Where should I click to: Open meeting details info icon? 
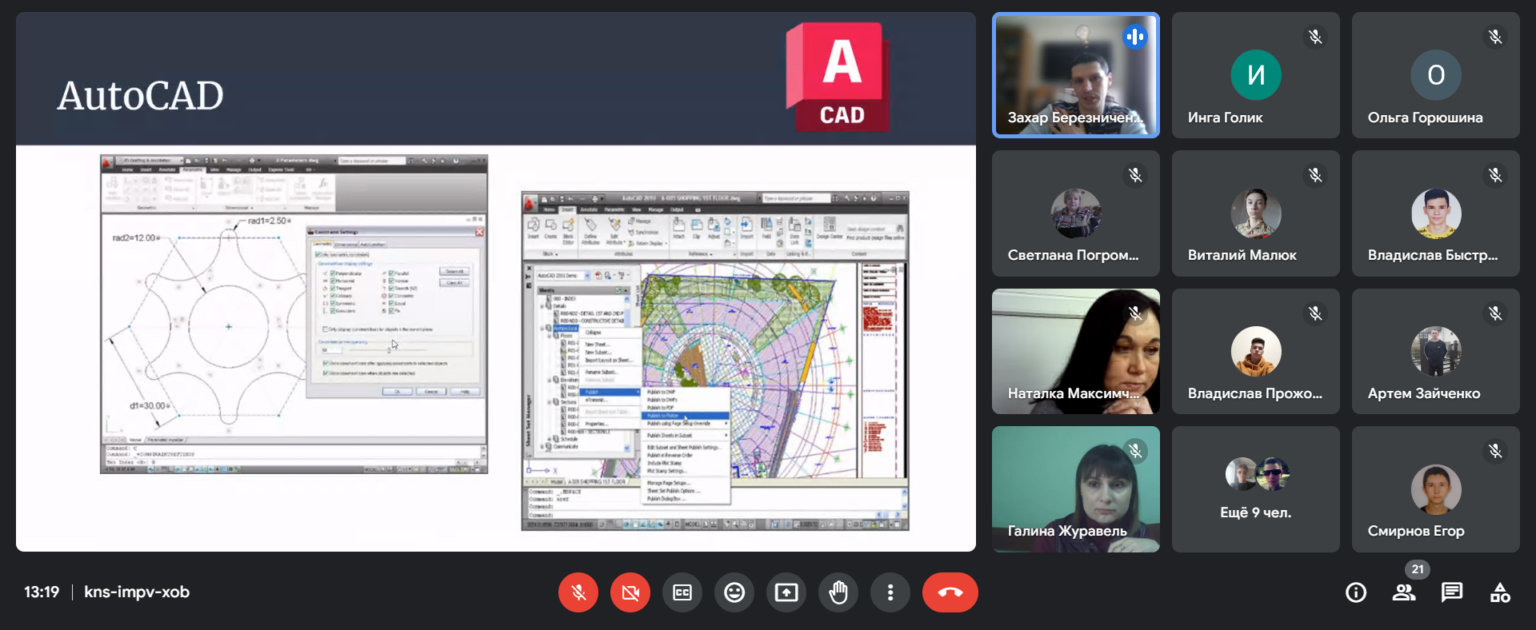click(1356, 592)
